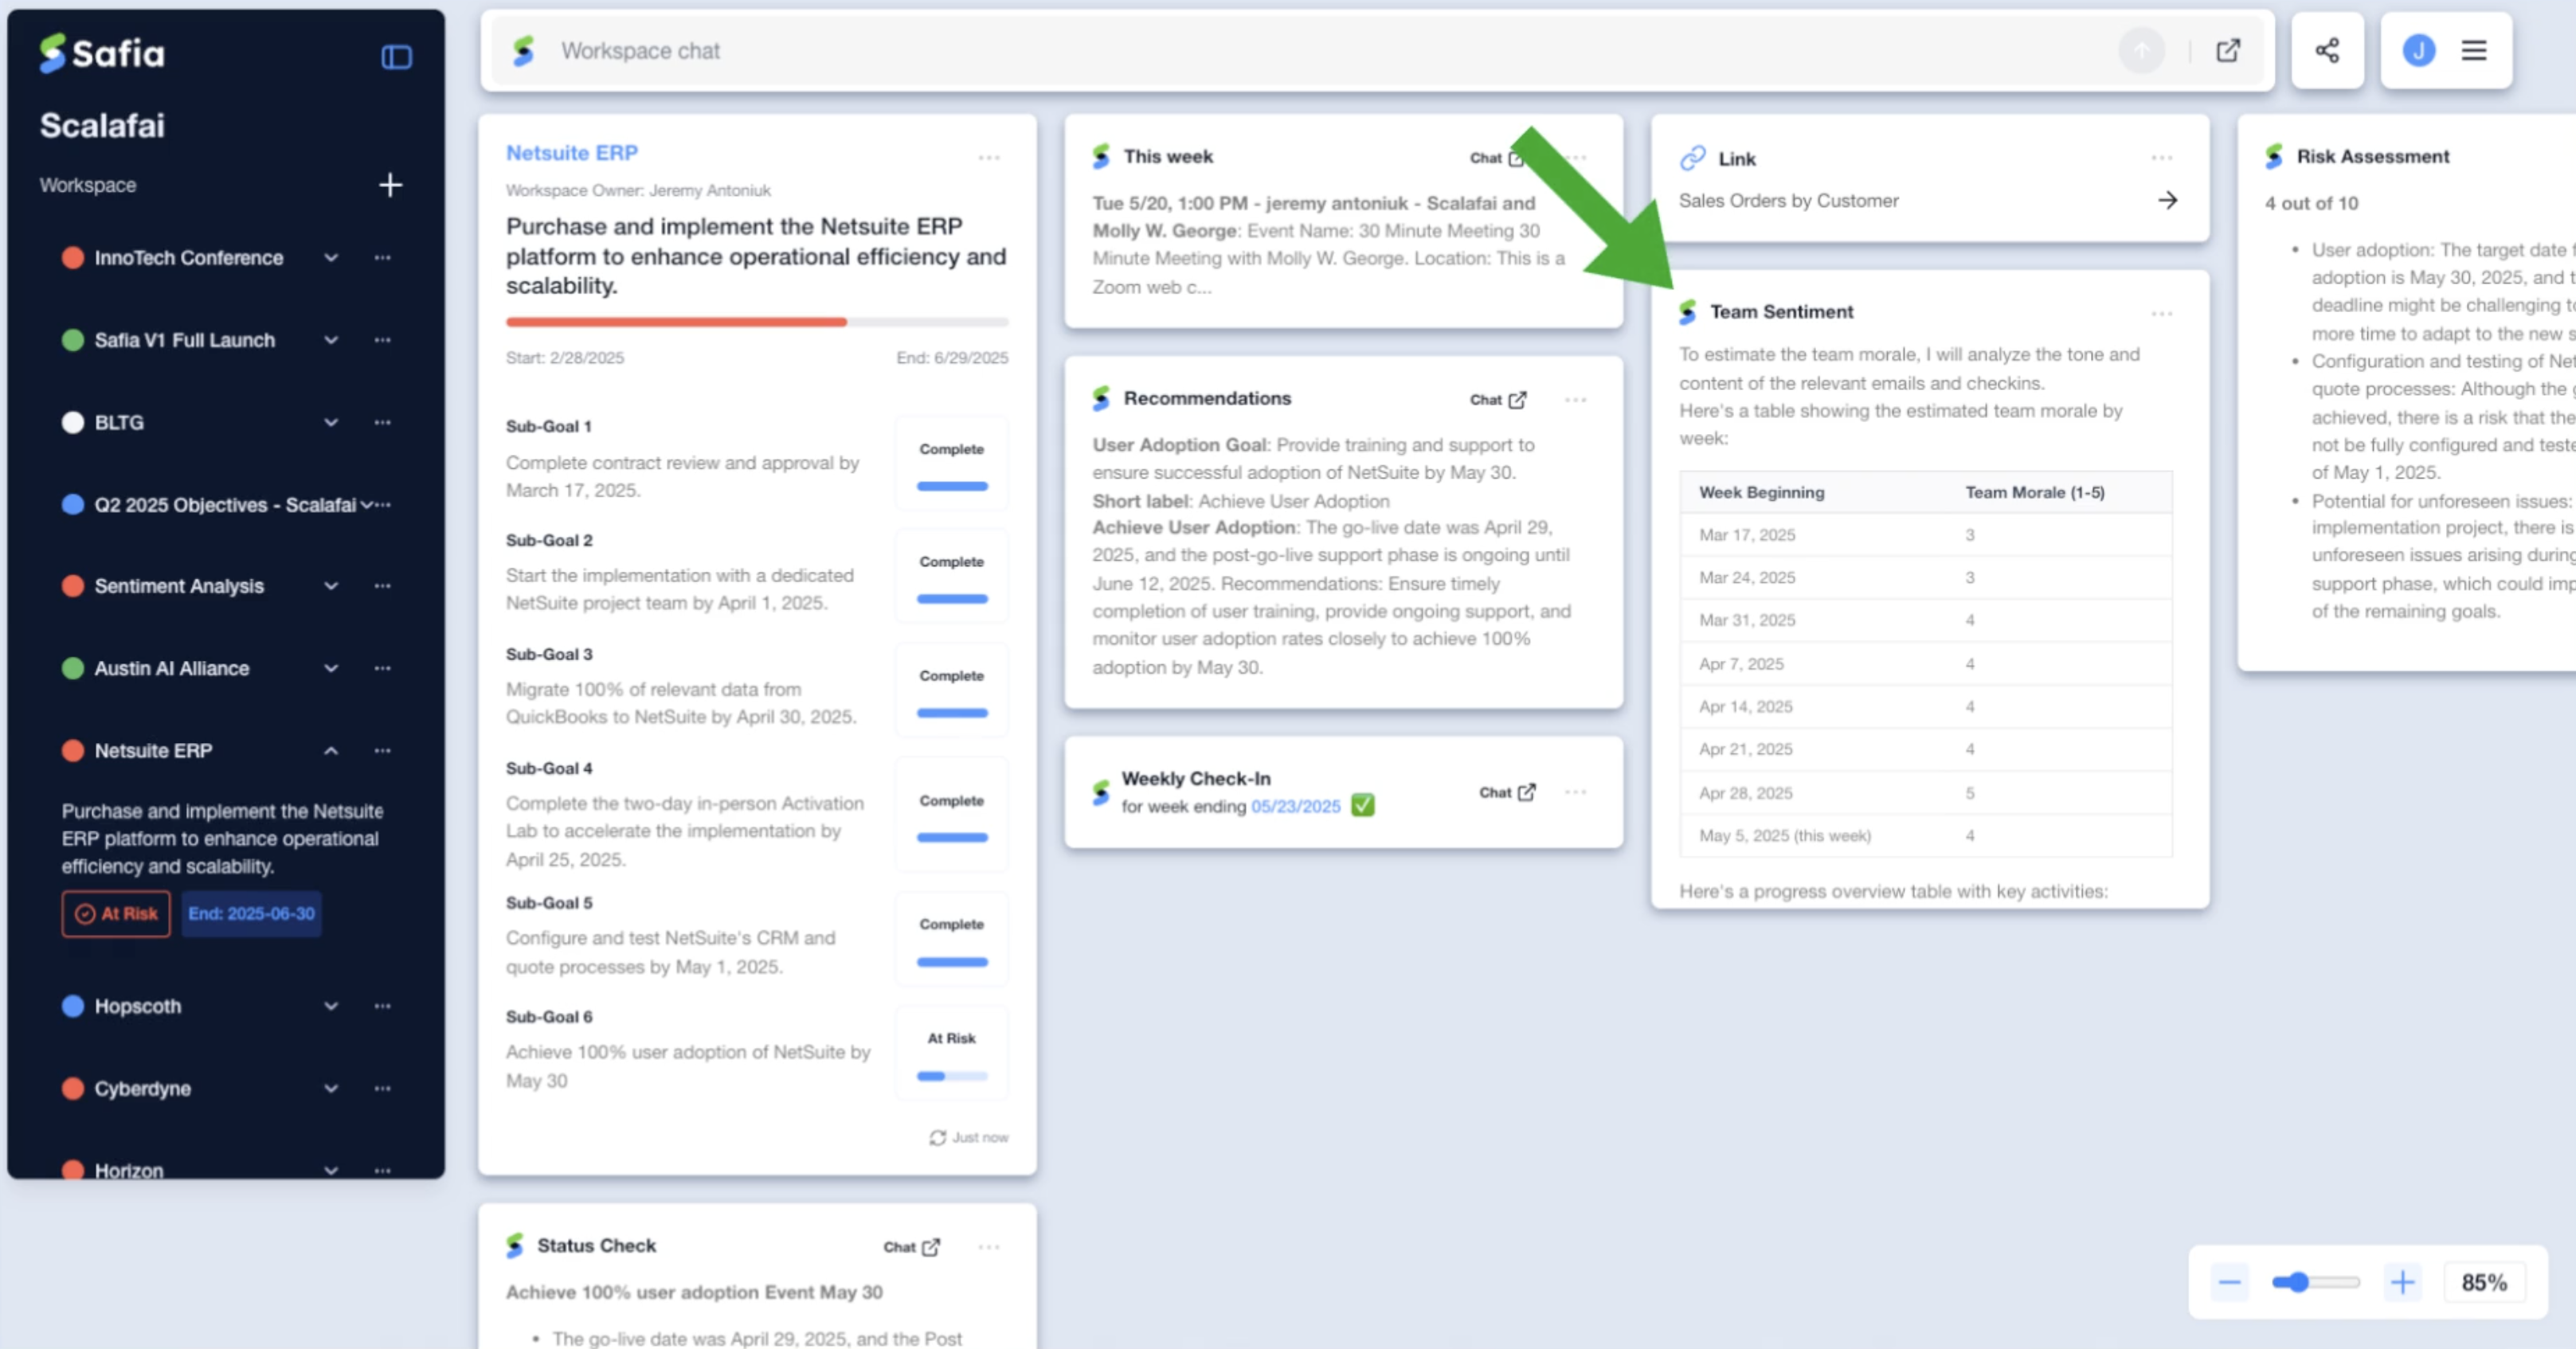Click the Safia logo in the sidebar
The image size is (2576, 1349).
click(102, 53)
